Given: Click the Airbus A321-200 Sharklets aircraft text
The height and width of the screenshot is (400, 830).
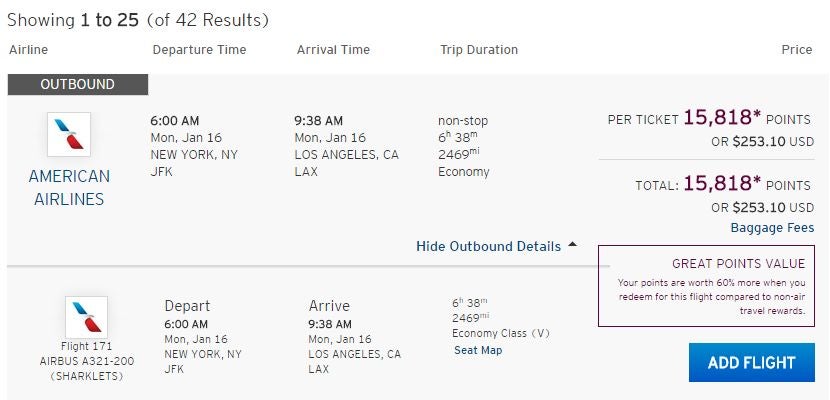Looking at the screenshot, I should click(x=86, y=368).
